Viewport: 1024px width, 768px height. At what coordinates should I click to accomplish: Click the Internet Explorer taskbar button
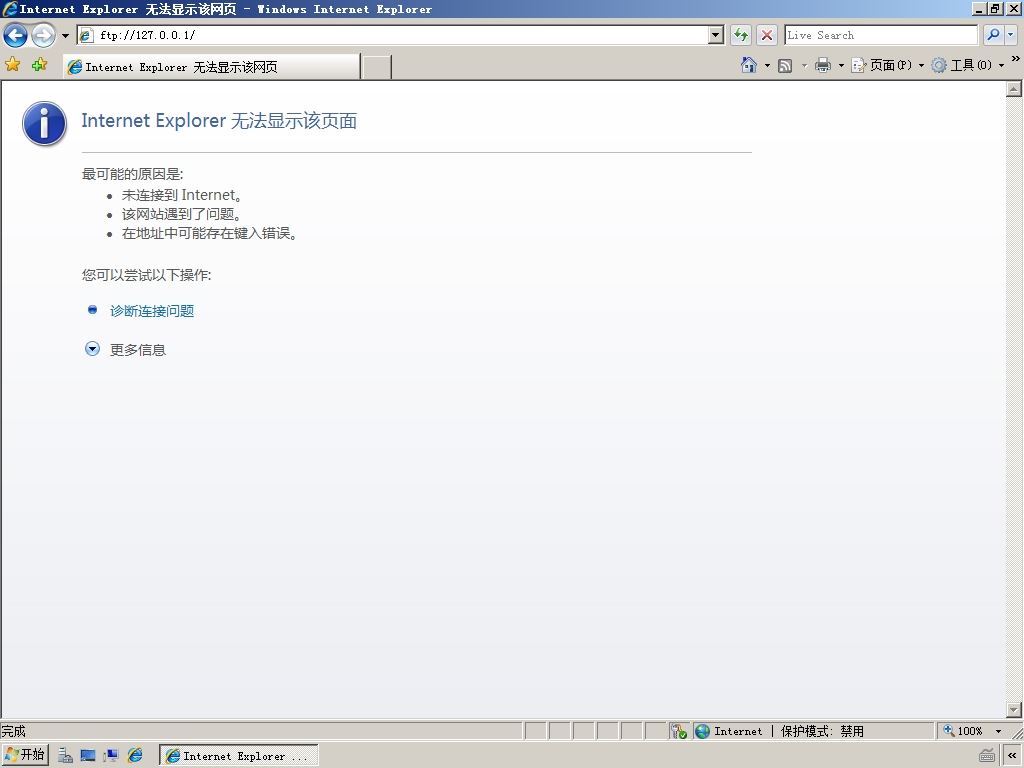[x=238, y=756]
